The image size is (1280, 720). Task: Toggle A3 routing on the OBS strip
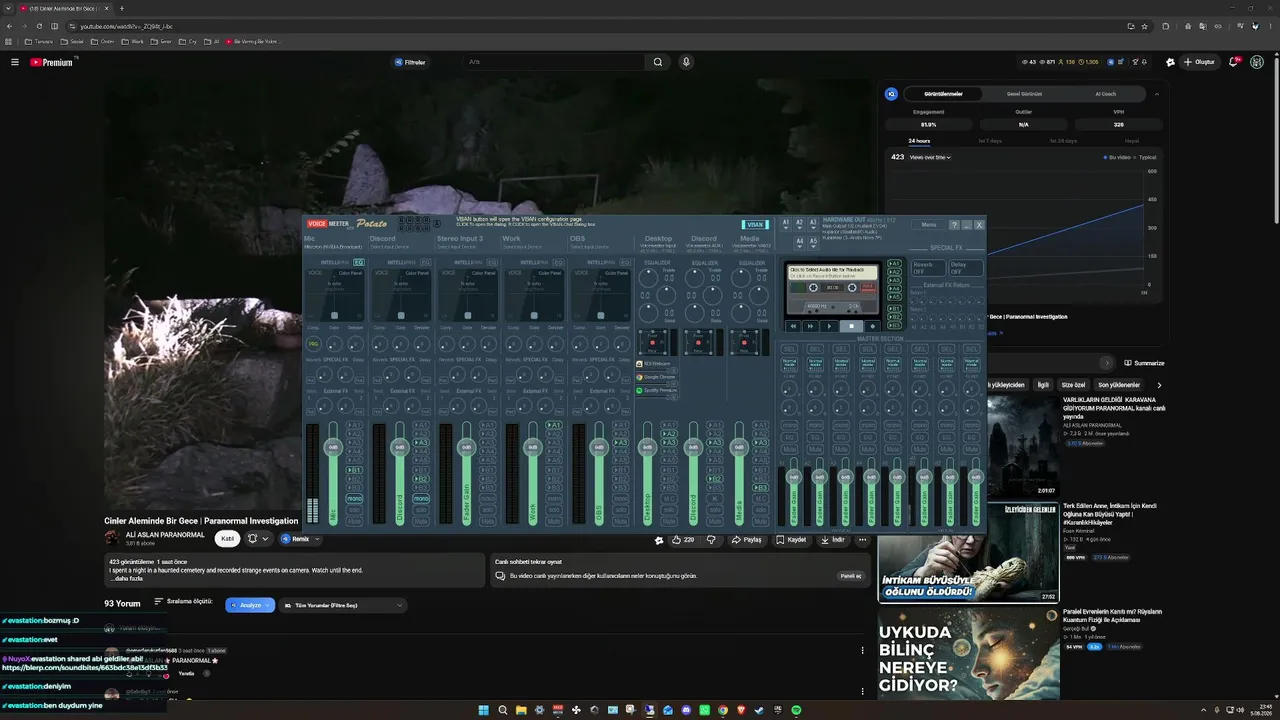pyautogui.click(x=620, y=442)
